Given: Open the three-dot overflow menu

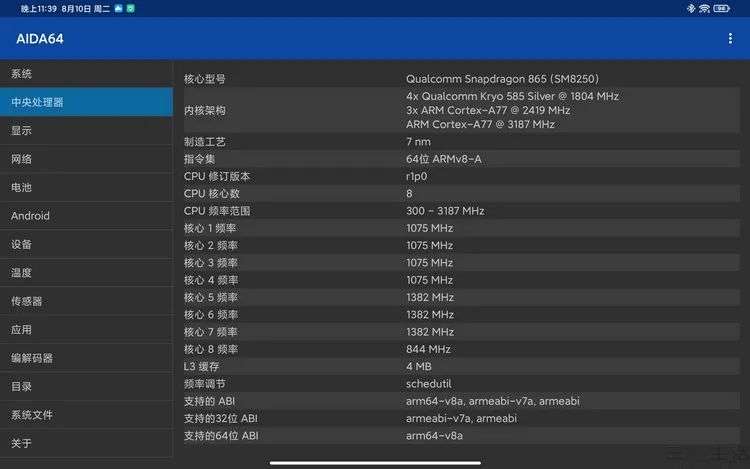Looking at the screenshot, I should (x=730, y=39).
